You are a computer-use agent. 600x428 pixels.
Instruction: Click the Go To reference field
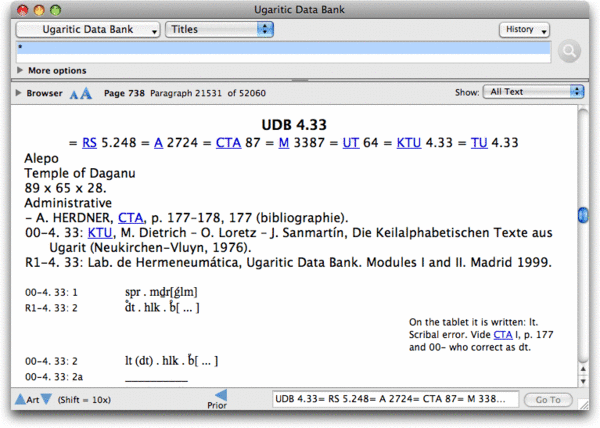pos(395,399)
